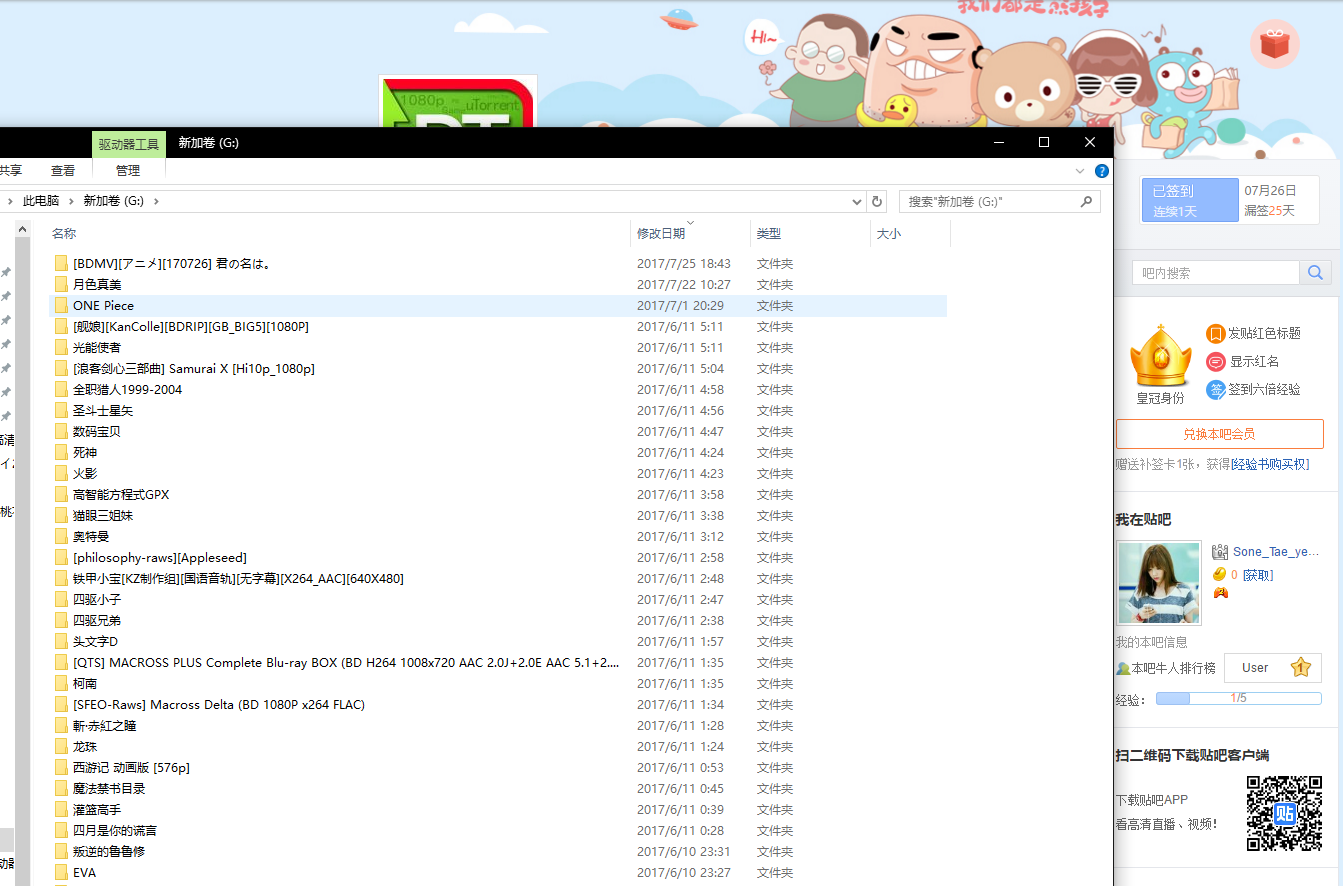The width and height of the screenshot is (1343, 886).
Task: Select the 舰娘 KanColle folder icon
Action: 62,327
